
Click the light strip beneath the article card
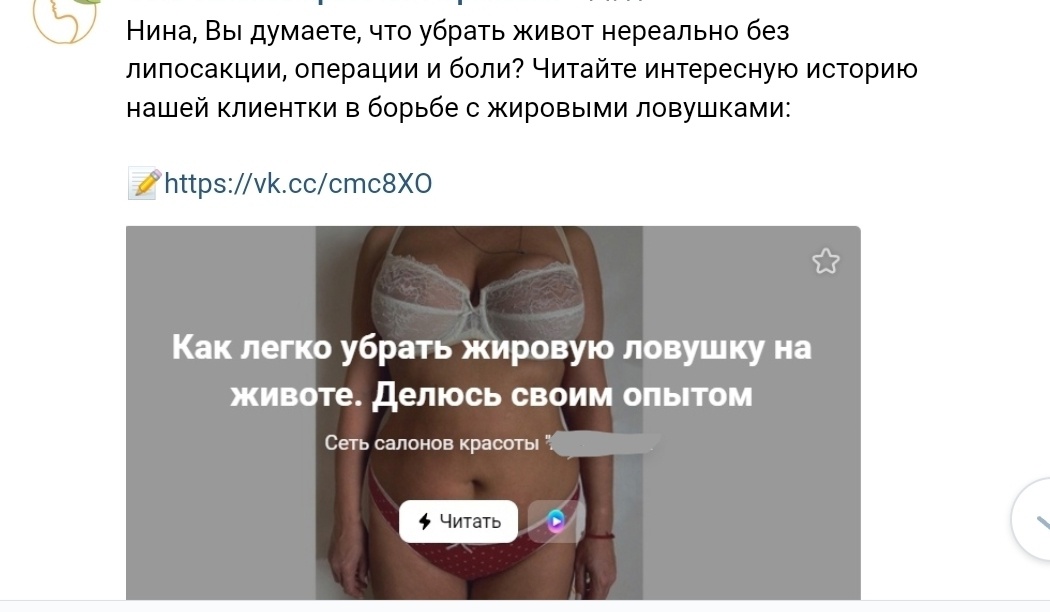click(x=525, y=606)
